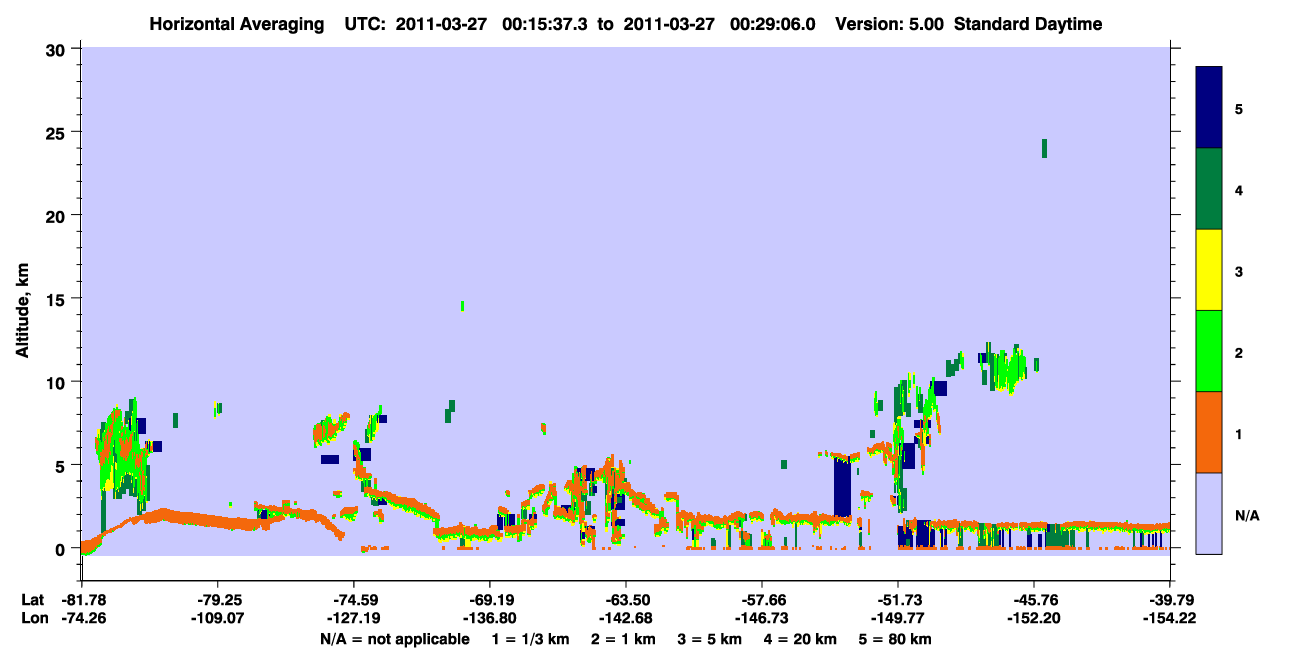Click the end time '00:29:06.0' in title
The image size is (1300, 667).
[774, 24]
